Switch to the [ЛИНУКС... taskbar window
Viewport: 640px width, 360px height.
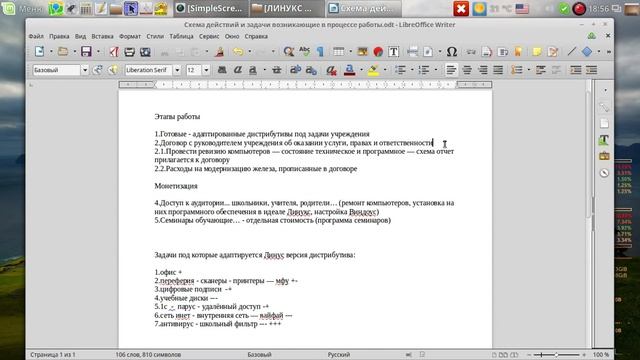287,9
